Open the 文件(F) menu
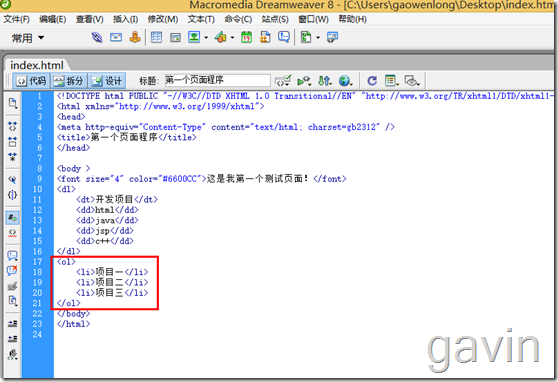 point(16,19)
